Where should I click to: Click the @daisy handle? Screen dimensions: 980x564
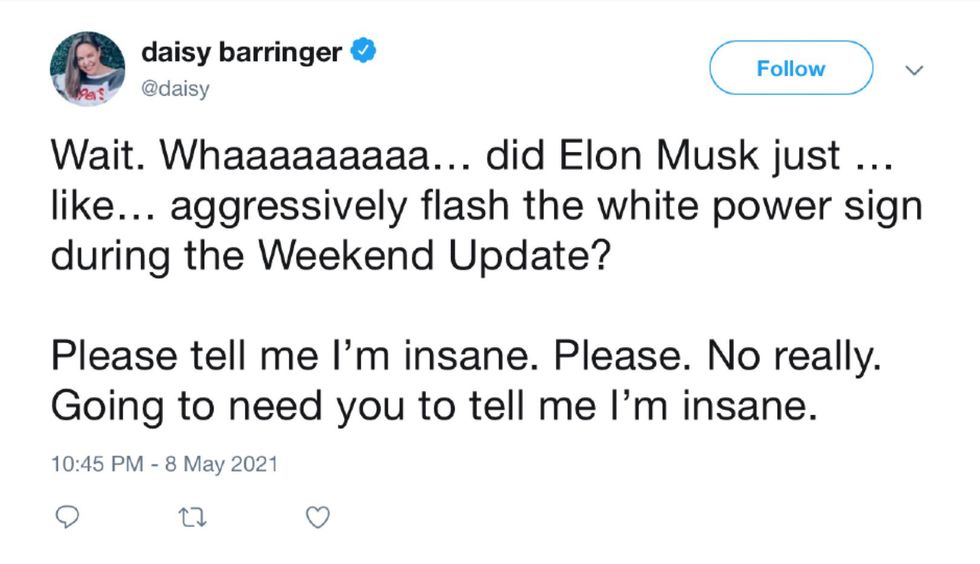pyautogui.click(x=175, y=89)
